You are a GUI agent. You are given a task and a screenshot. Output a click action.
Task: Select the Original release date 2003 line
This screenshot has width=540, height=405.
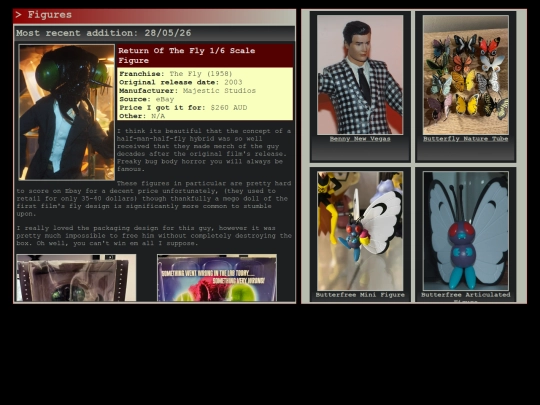coord(180,82)
